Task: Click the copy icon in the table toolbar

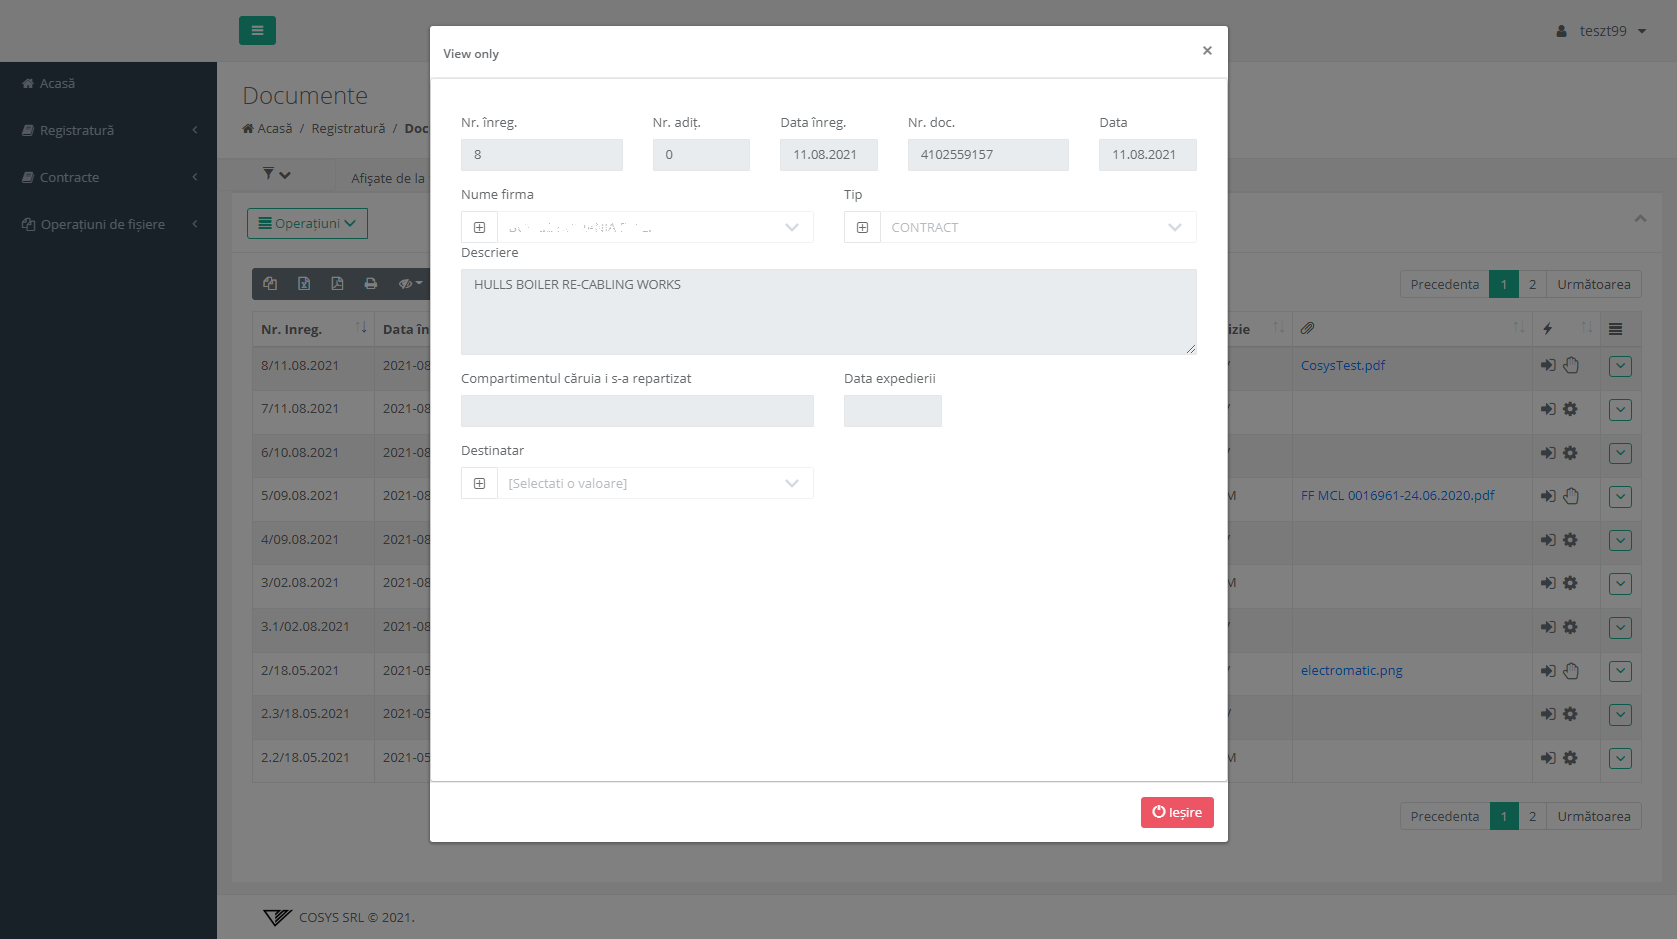Action: click(270, 284)
